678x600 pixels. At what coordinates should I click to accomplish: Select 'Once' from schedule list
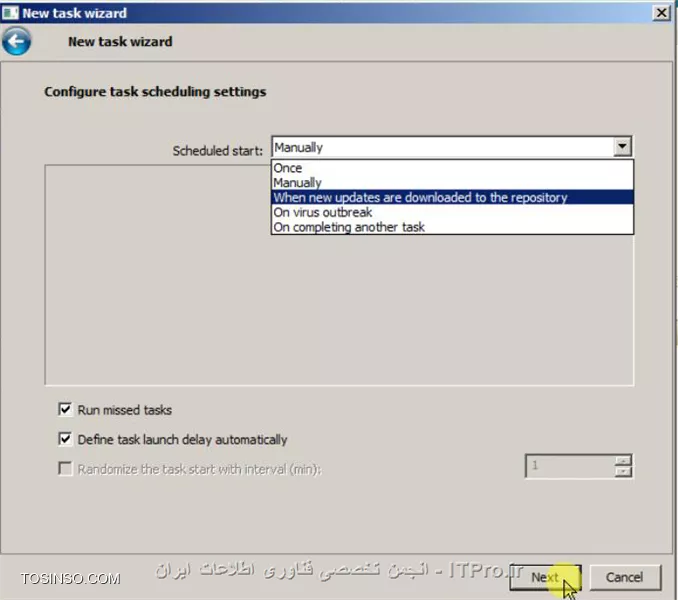pyautogui.click(x=452, y=168)
